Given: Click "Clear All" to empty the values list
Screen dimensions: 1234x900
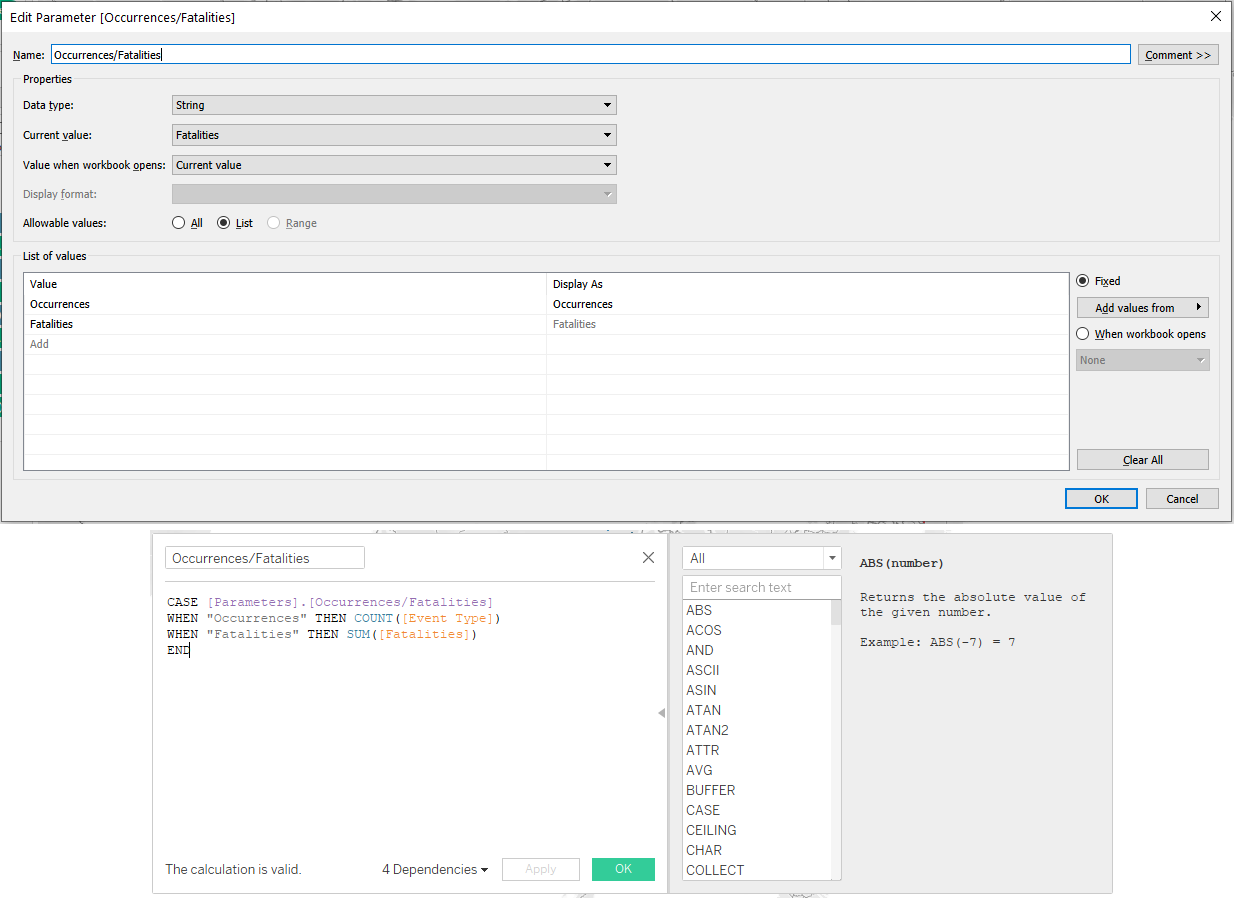Looking at the screenshot, I should pyautogui.click(x=1142, y=459).
